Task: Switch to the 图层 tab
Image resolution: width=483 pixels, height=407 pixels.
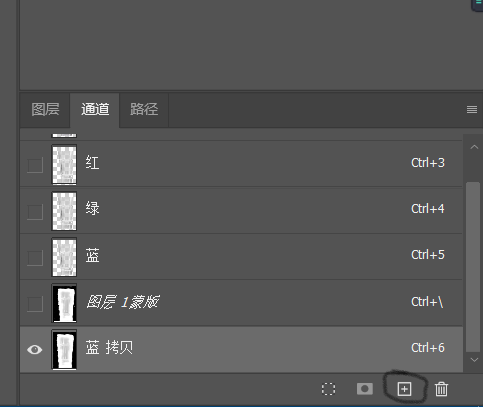Action: 45,109
